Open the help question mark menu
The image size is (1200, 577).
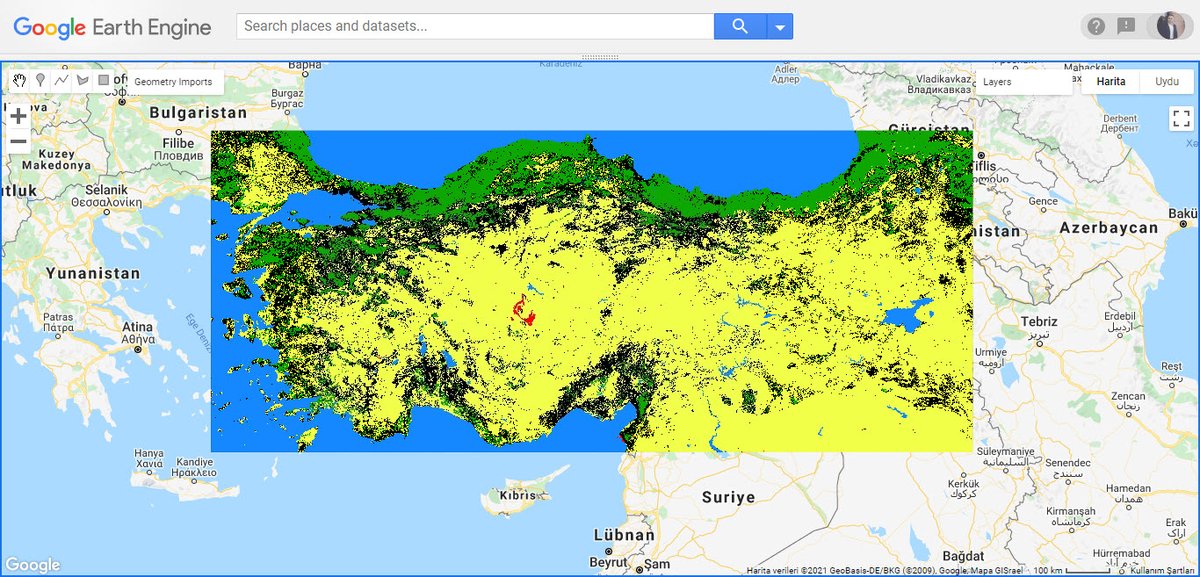point(1096,26)
